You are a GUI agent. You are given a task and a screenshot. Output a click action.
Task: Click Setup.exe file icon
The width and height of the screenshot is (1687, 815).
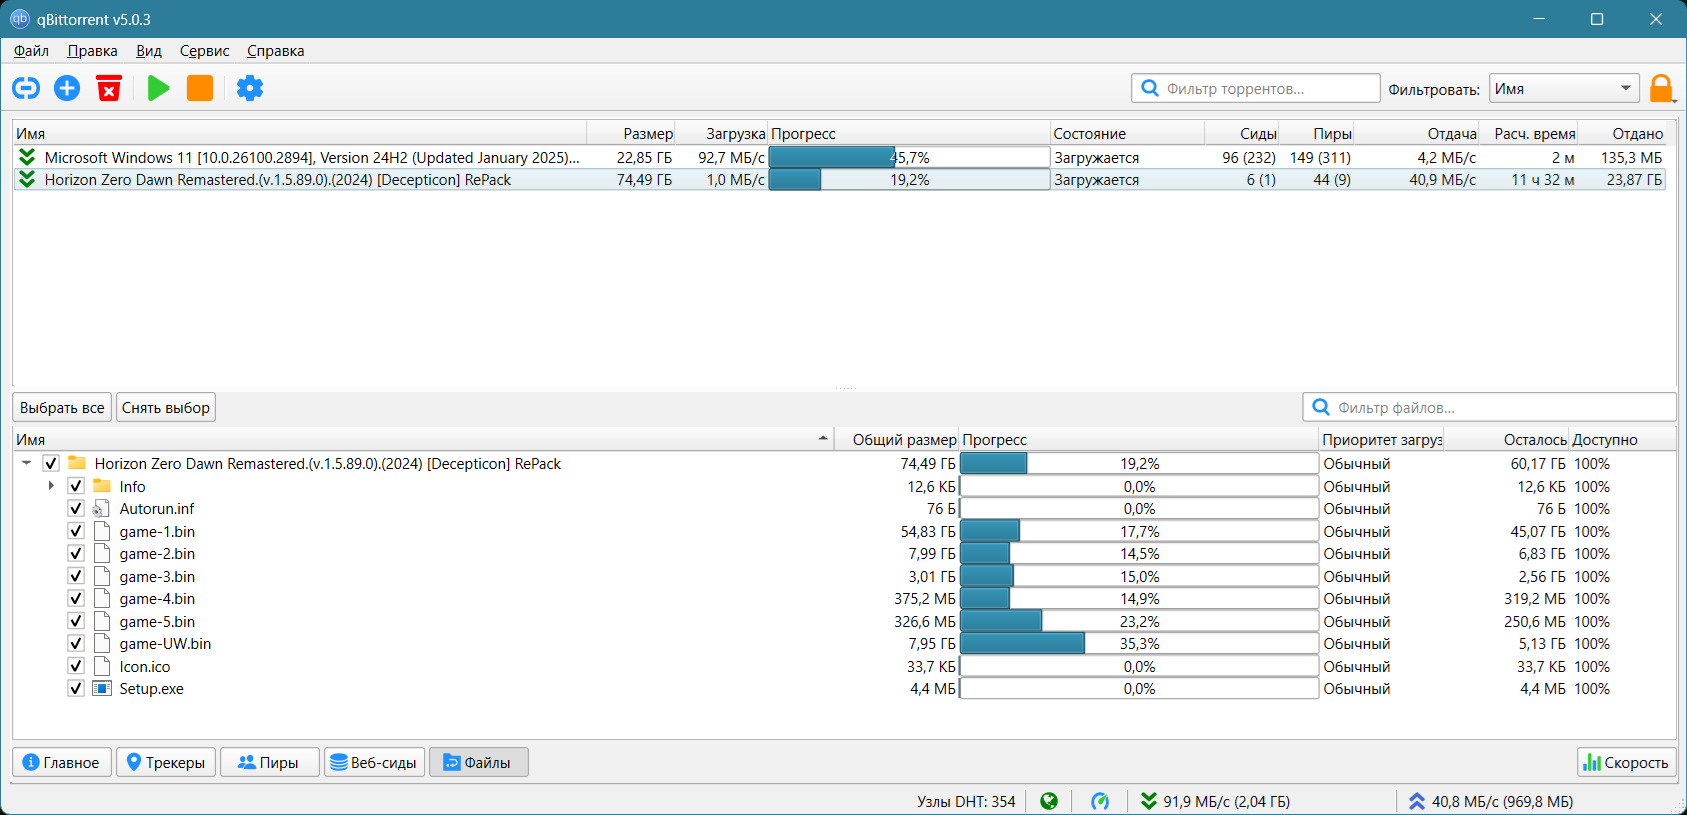pyautogui.click(x=101, y=688)
